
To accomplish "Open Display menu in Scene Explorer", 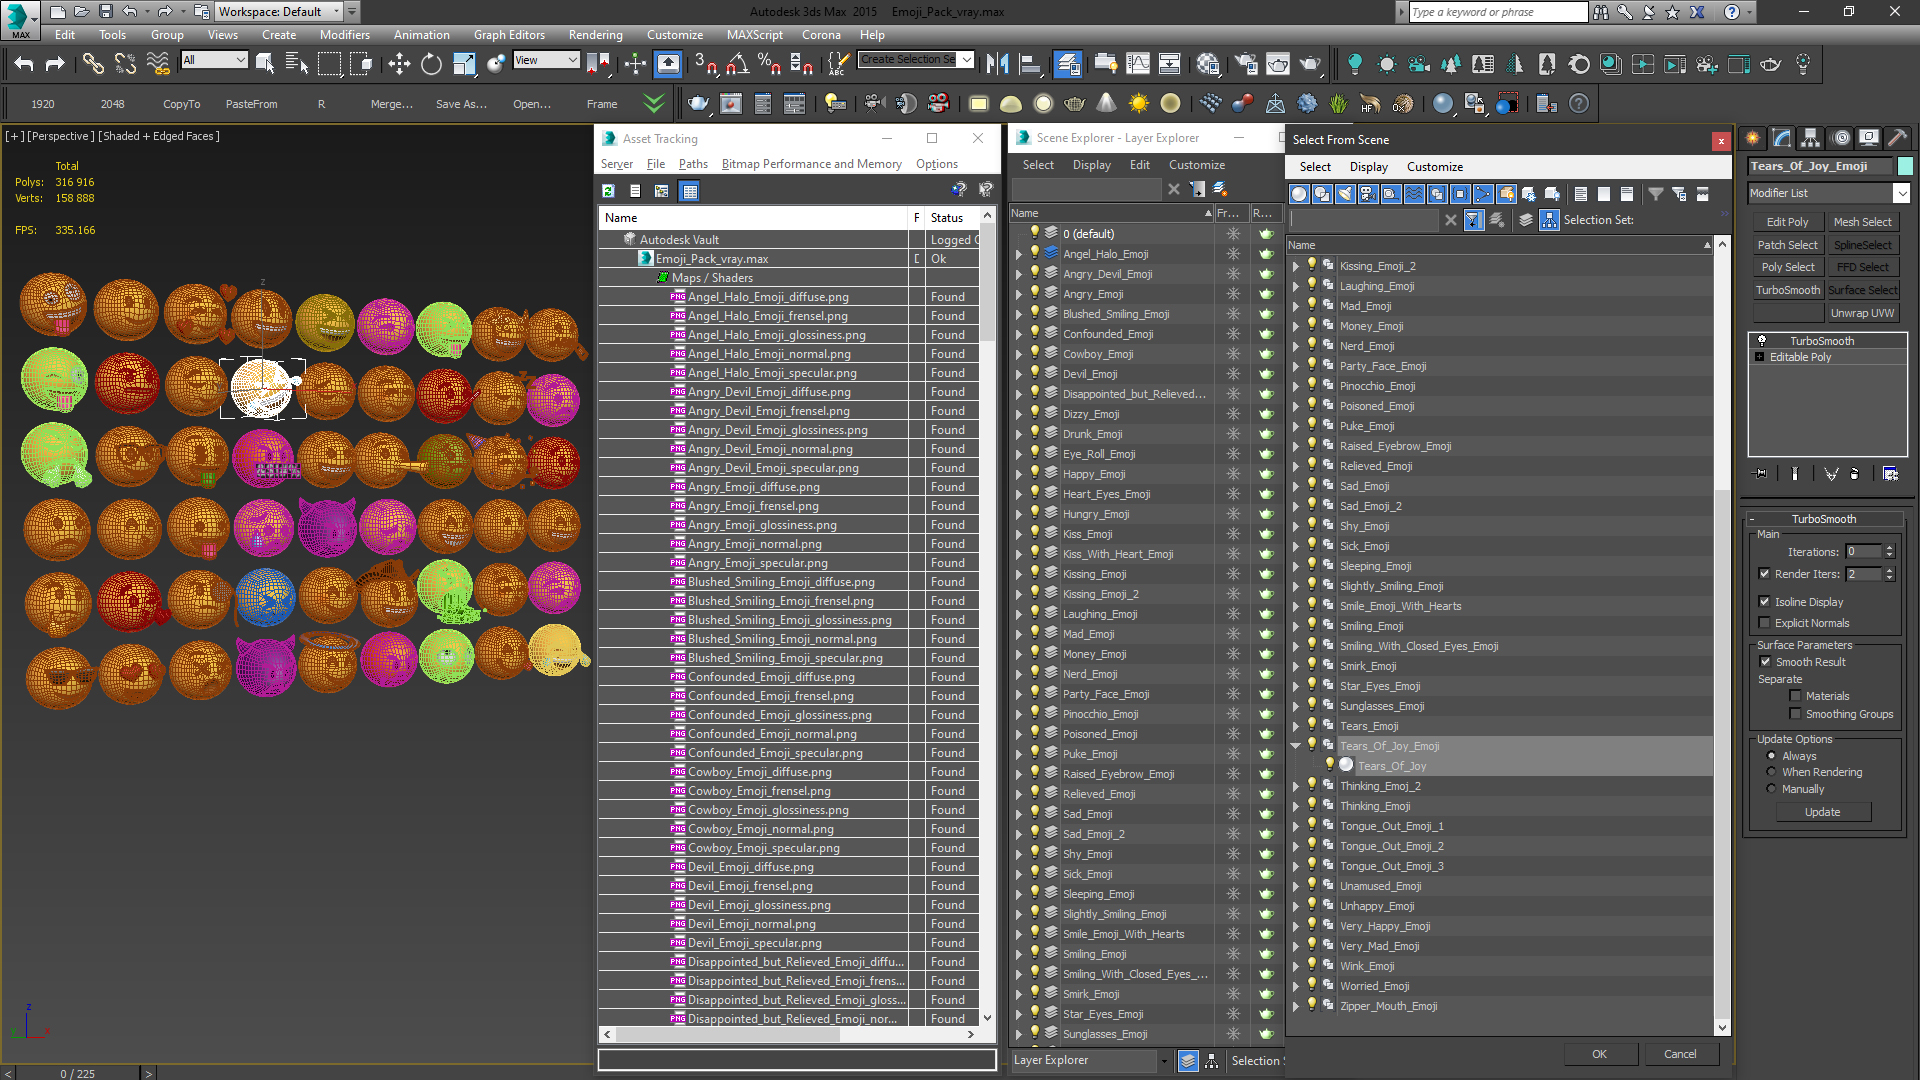I will (1091, 165).
